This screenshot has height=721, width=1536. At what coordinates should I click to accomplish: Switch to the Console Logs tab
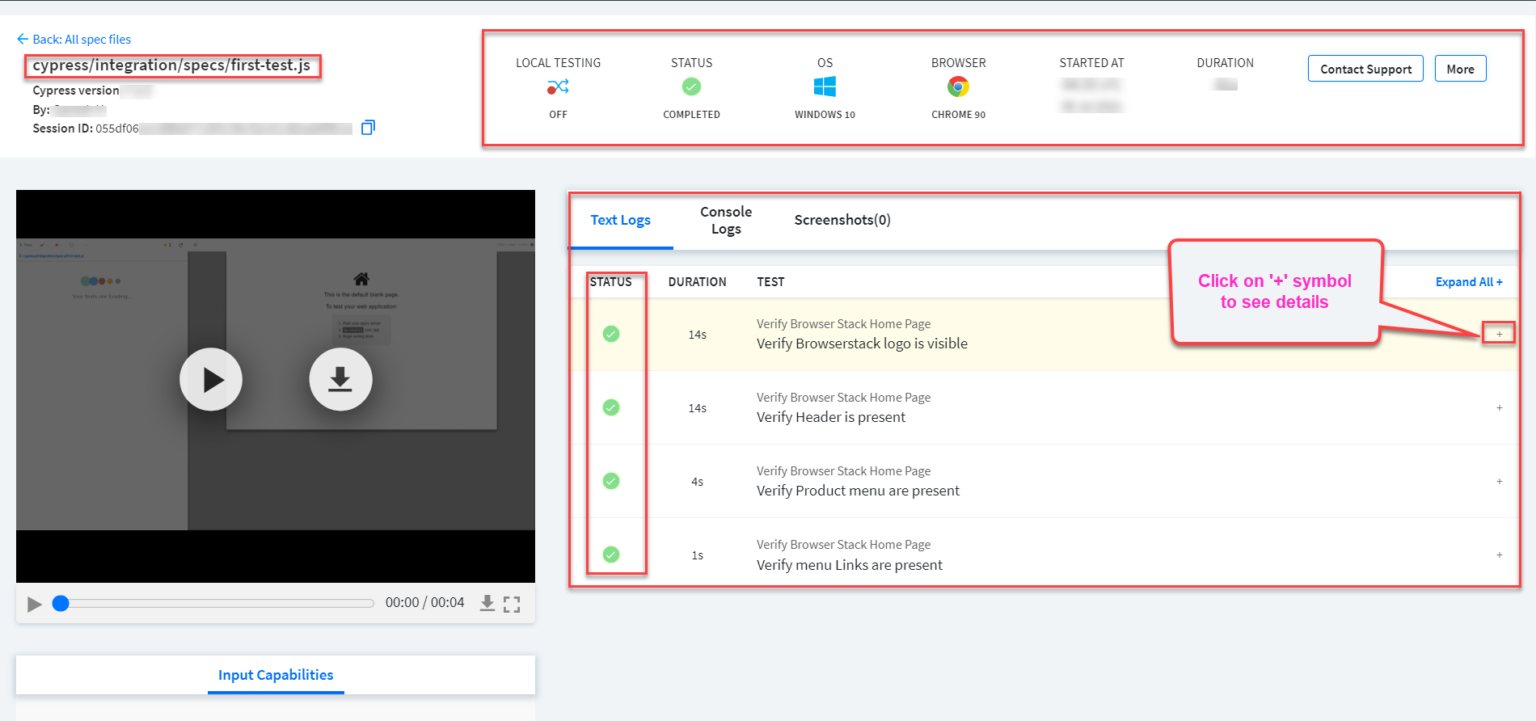pyautogui.click(x=725, y=219)
